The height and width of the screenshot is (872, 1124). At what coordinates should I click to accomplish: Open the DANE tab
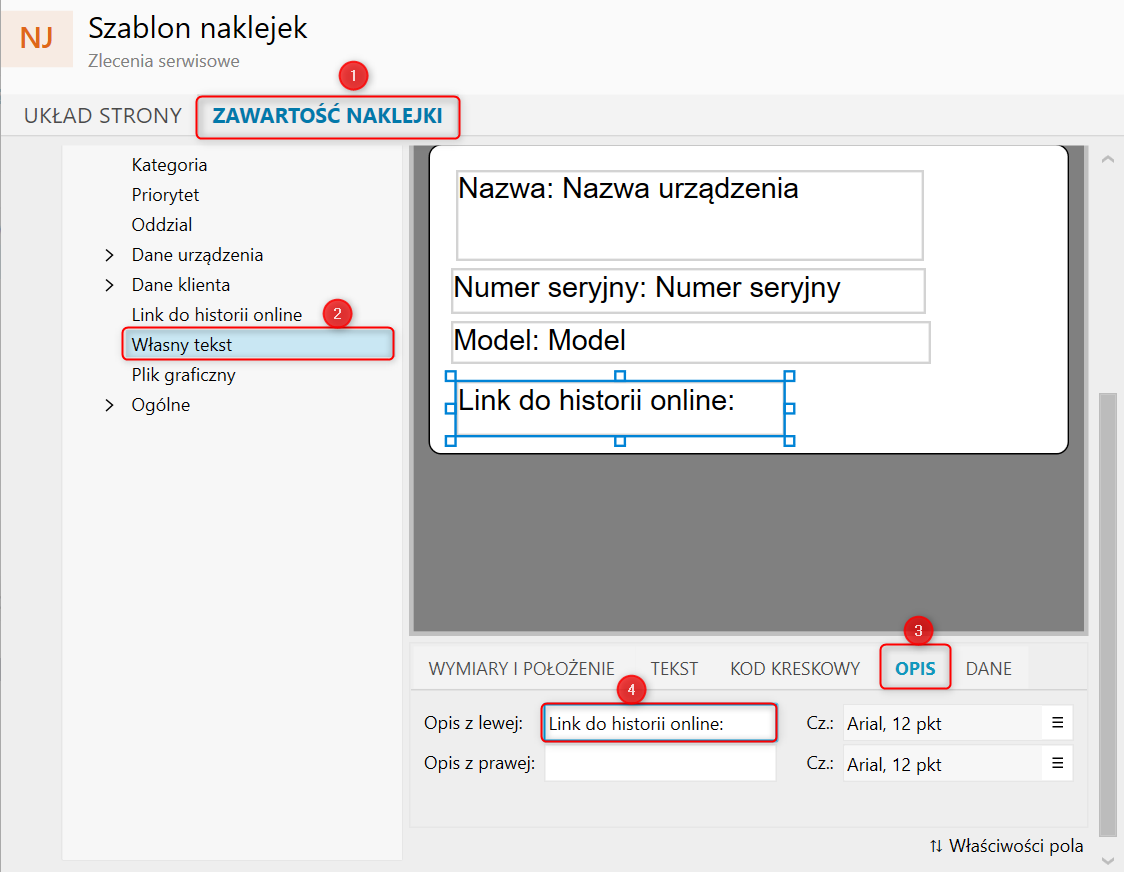(989, 668)
